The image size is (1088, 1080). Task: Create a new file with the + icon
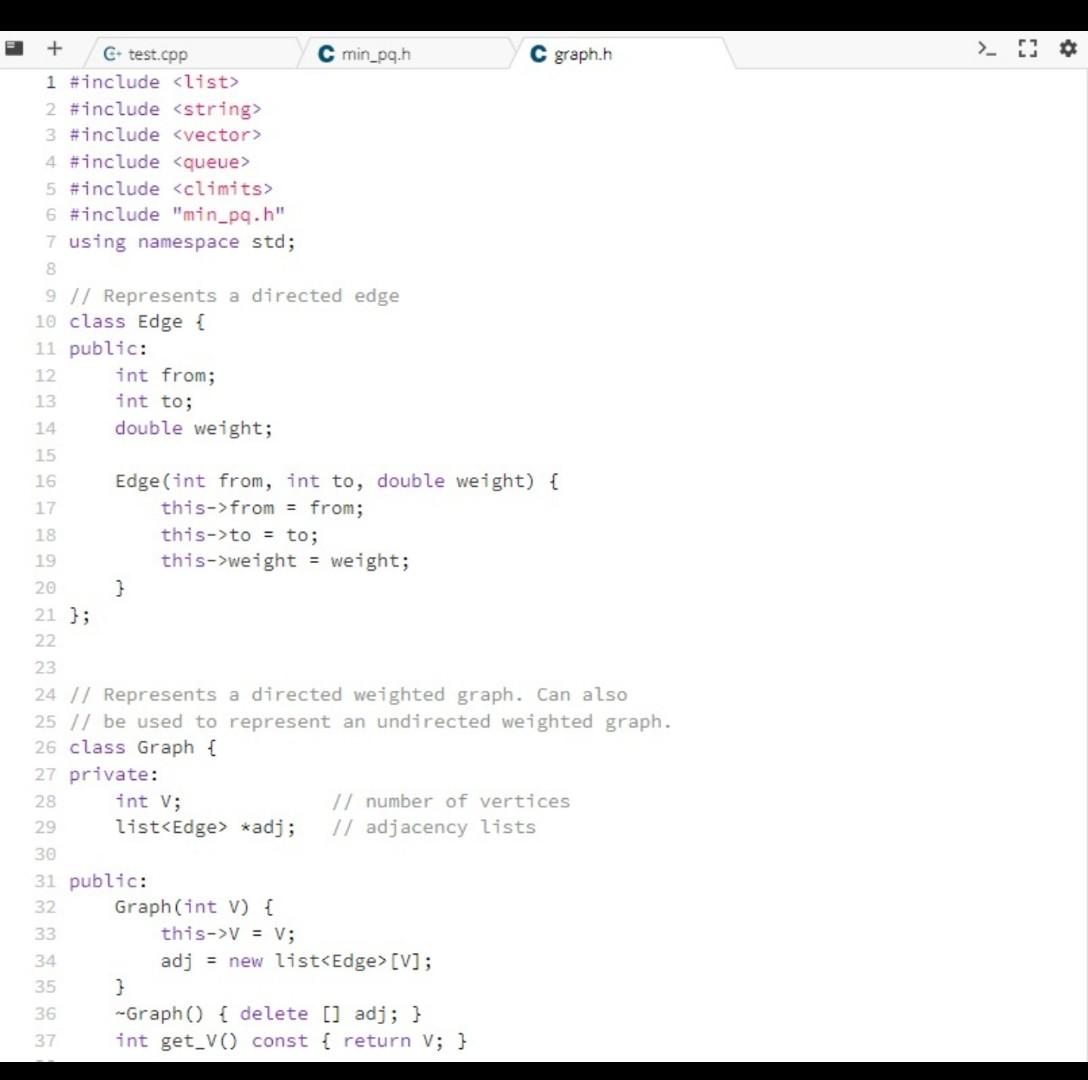tap(55, 47)
